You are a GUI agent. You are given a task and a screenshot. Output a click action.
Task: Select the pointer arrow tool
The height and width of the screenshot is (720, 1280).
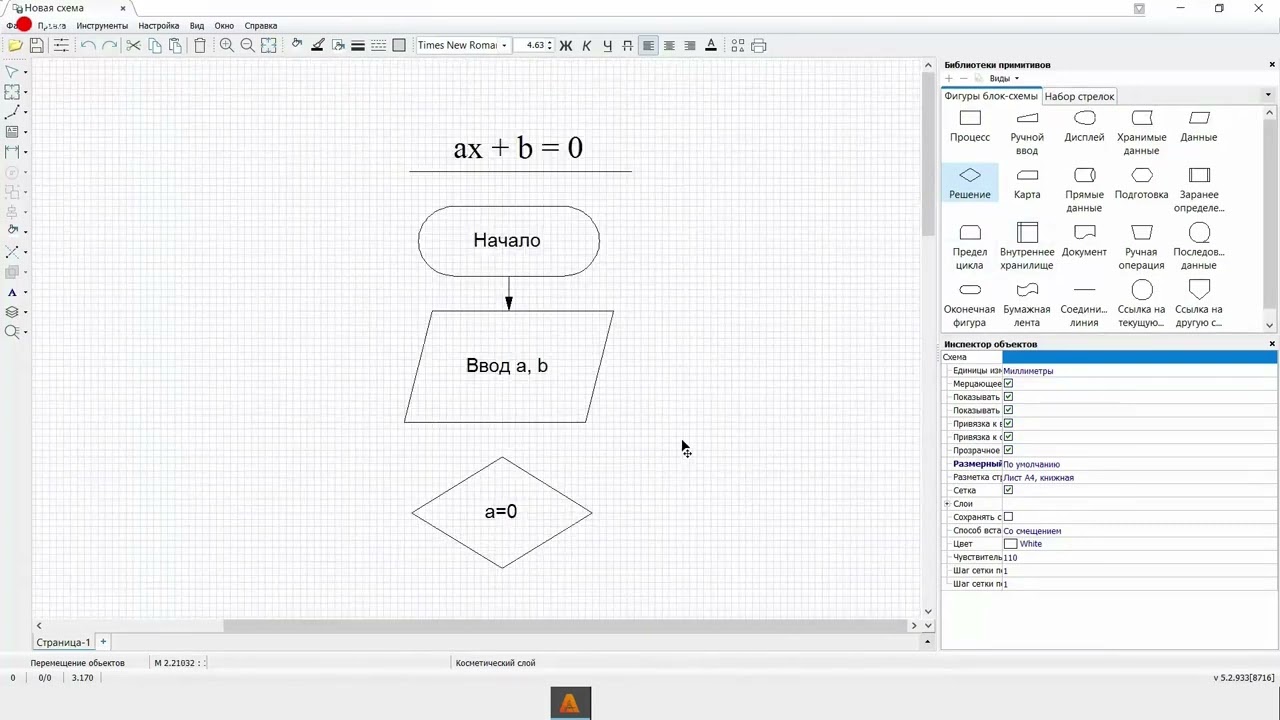click(12, 72)
